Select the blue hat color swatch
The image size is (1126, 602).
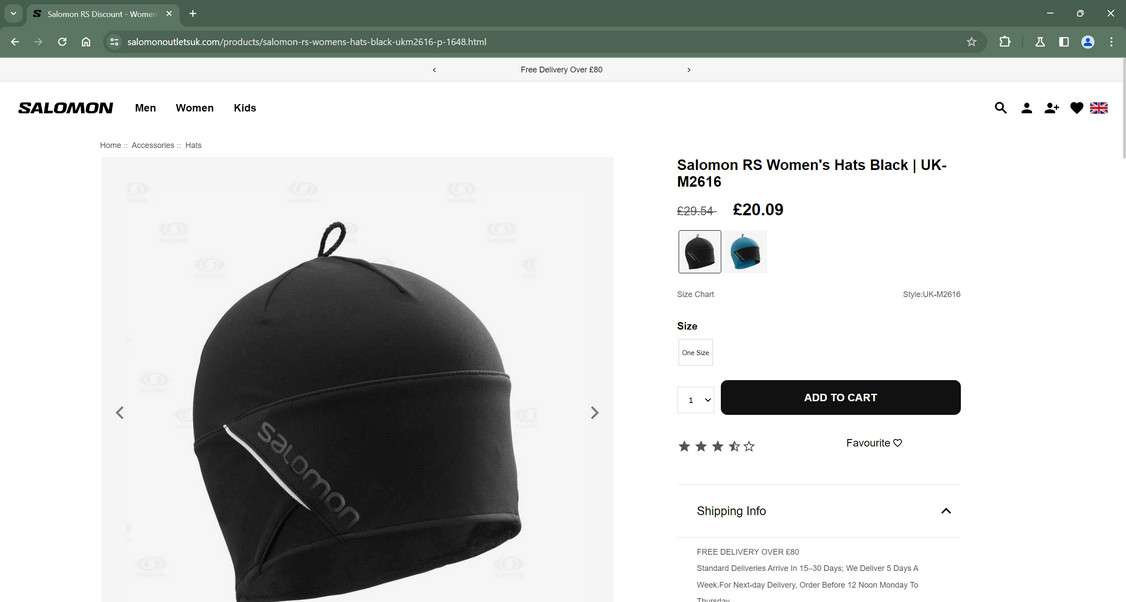point(745,252)
